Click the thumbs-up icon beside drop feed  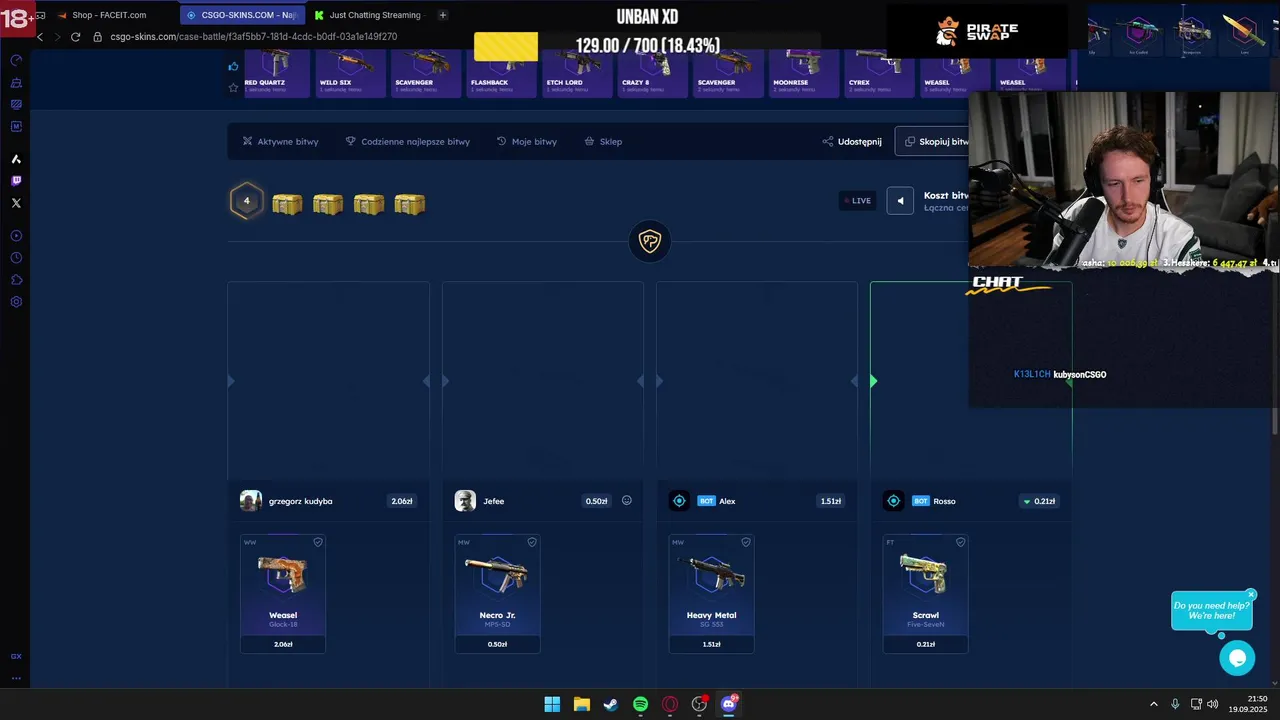(234, 67)
